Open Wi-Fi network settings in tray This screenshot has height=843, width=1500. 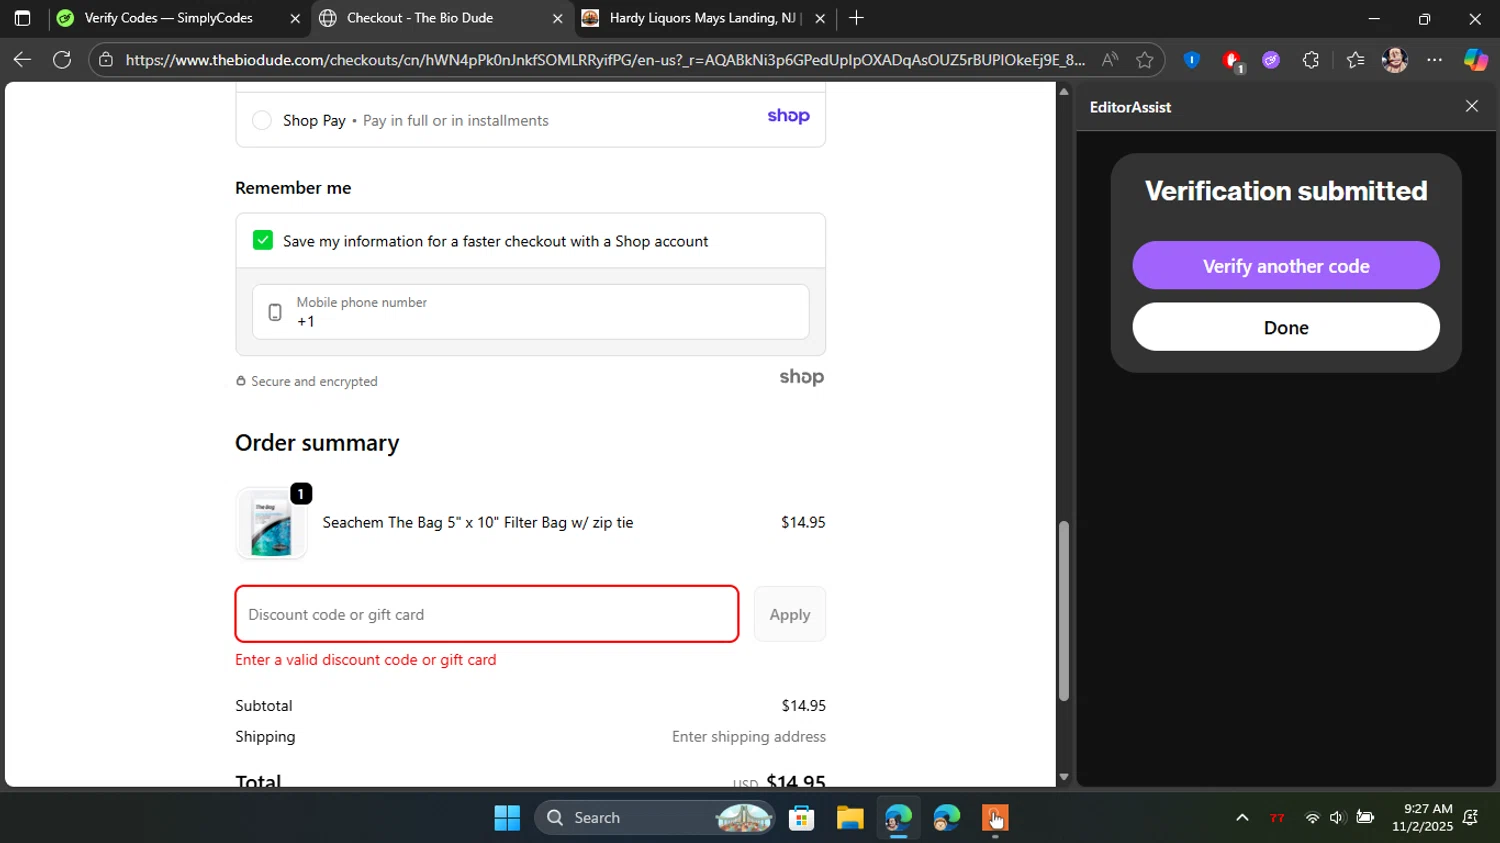[1312, 818]
